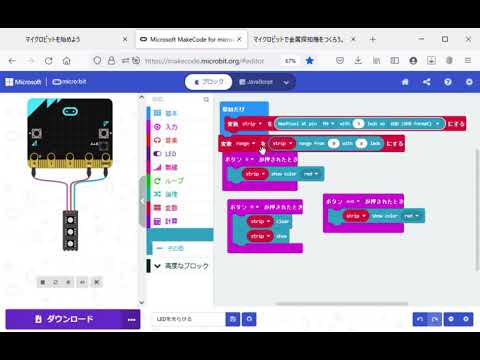
Task: Mute the simulator audio
Action: coord(82,282)
